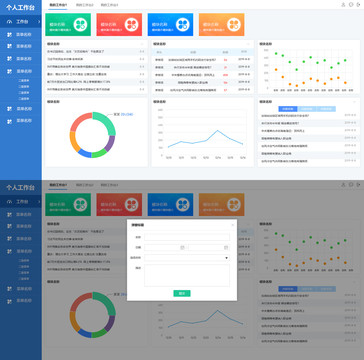Click the logout icon in the dimmed dashboard header
364x360 pixels.
pyautogui.click(x=358, y=185)
